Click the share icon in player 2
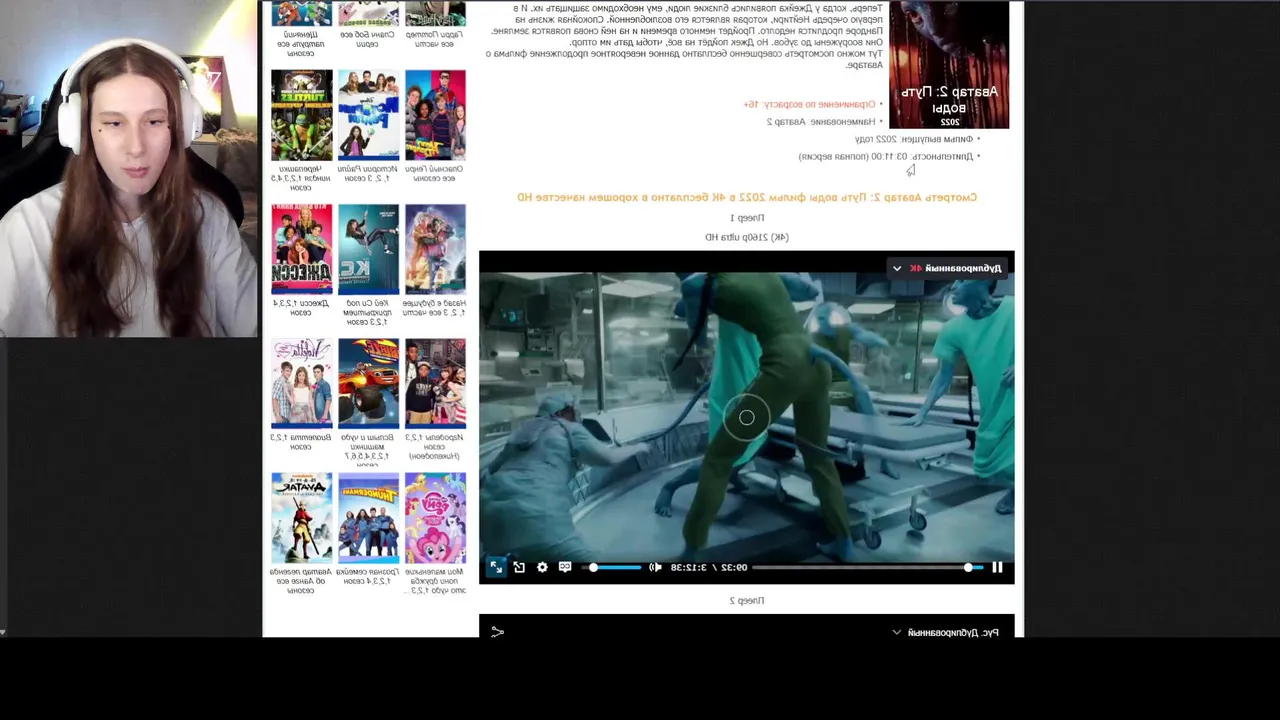This screenshot has width=1280, height=720. [497, 632]
